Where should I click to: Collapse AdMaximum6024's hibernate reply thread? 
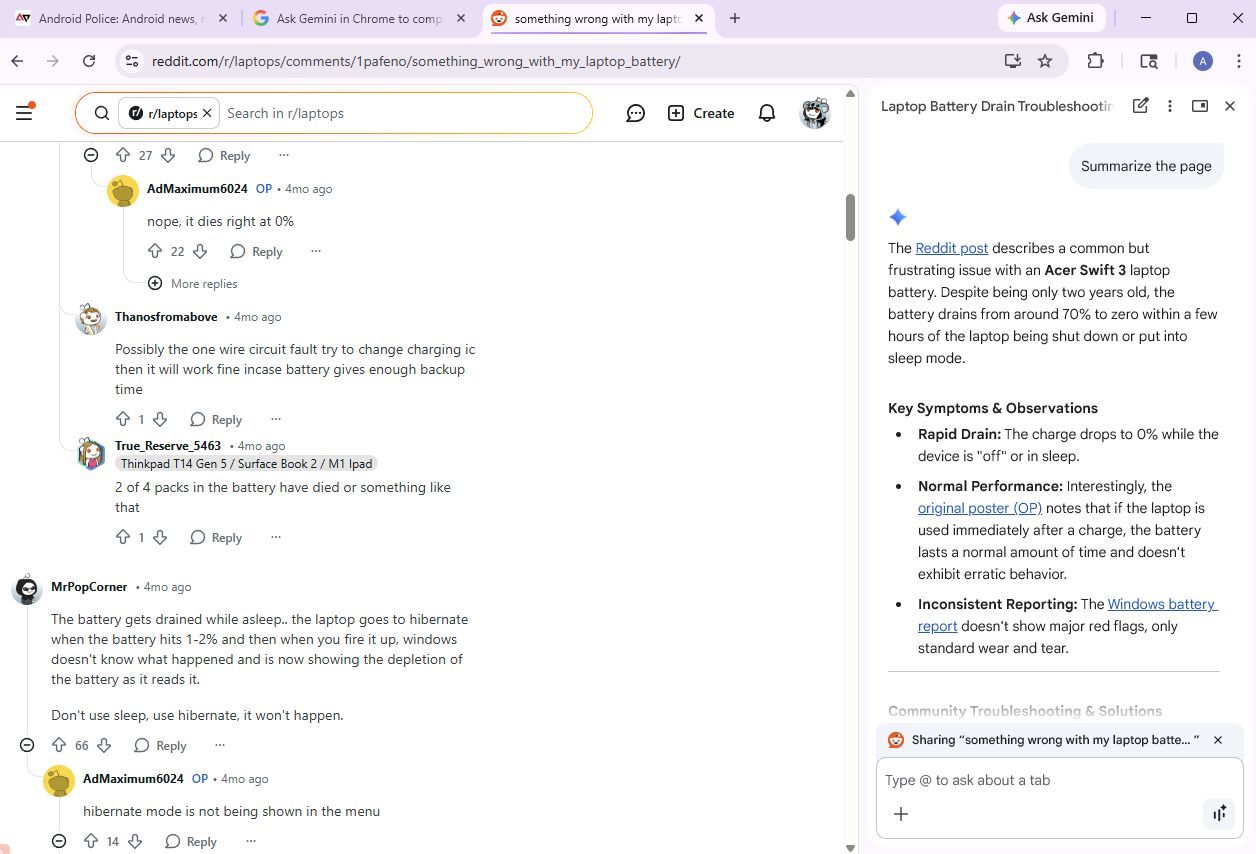(59, 841)
